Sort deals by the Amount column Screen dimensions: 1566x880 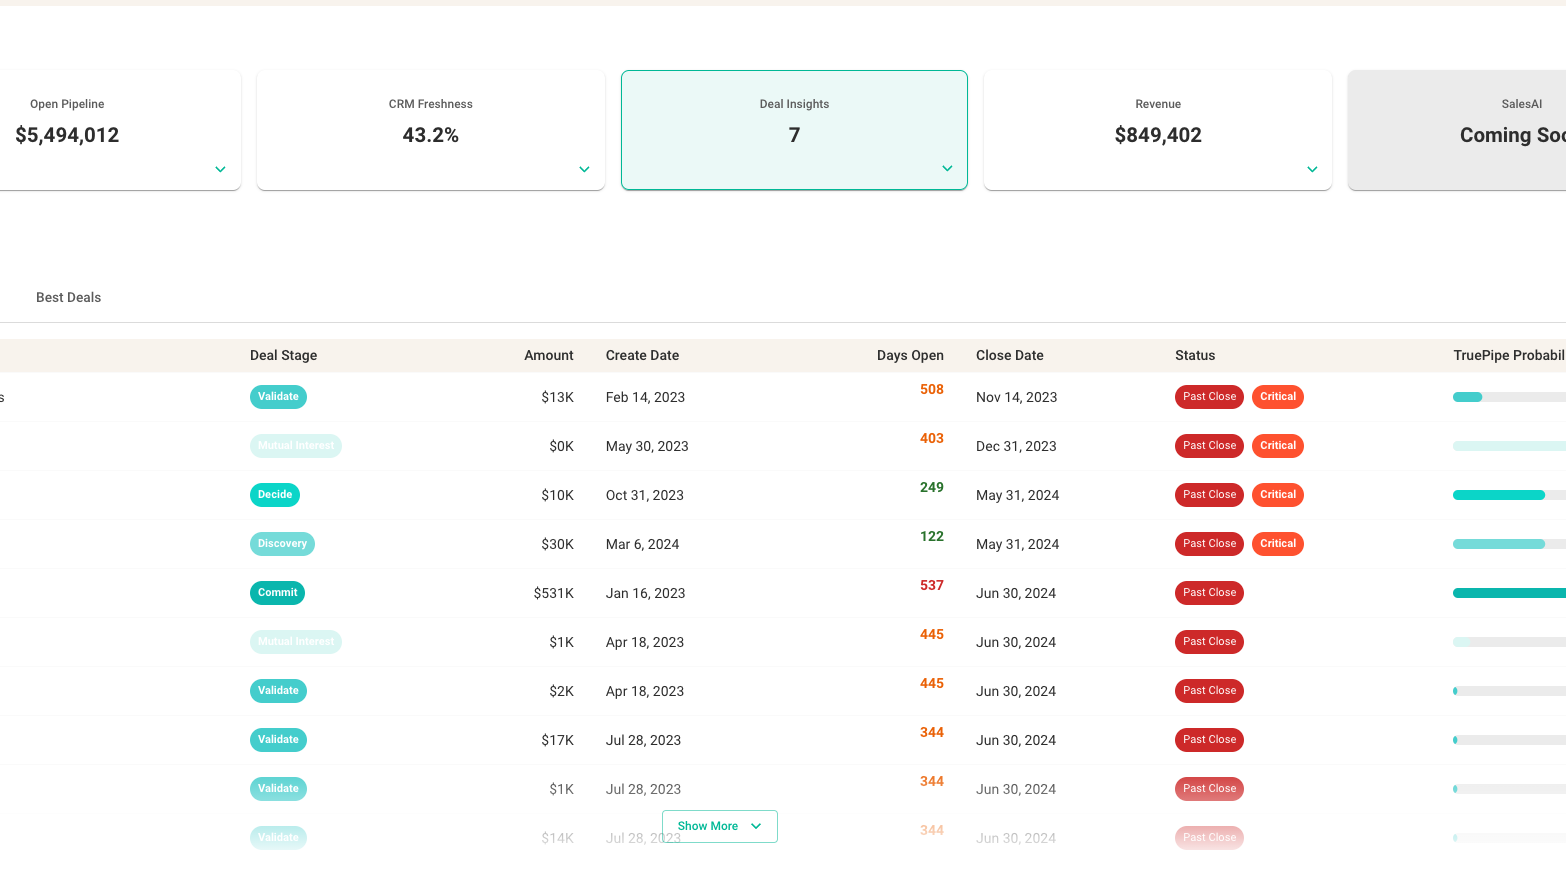(548, 355)
